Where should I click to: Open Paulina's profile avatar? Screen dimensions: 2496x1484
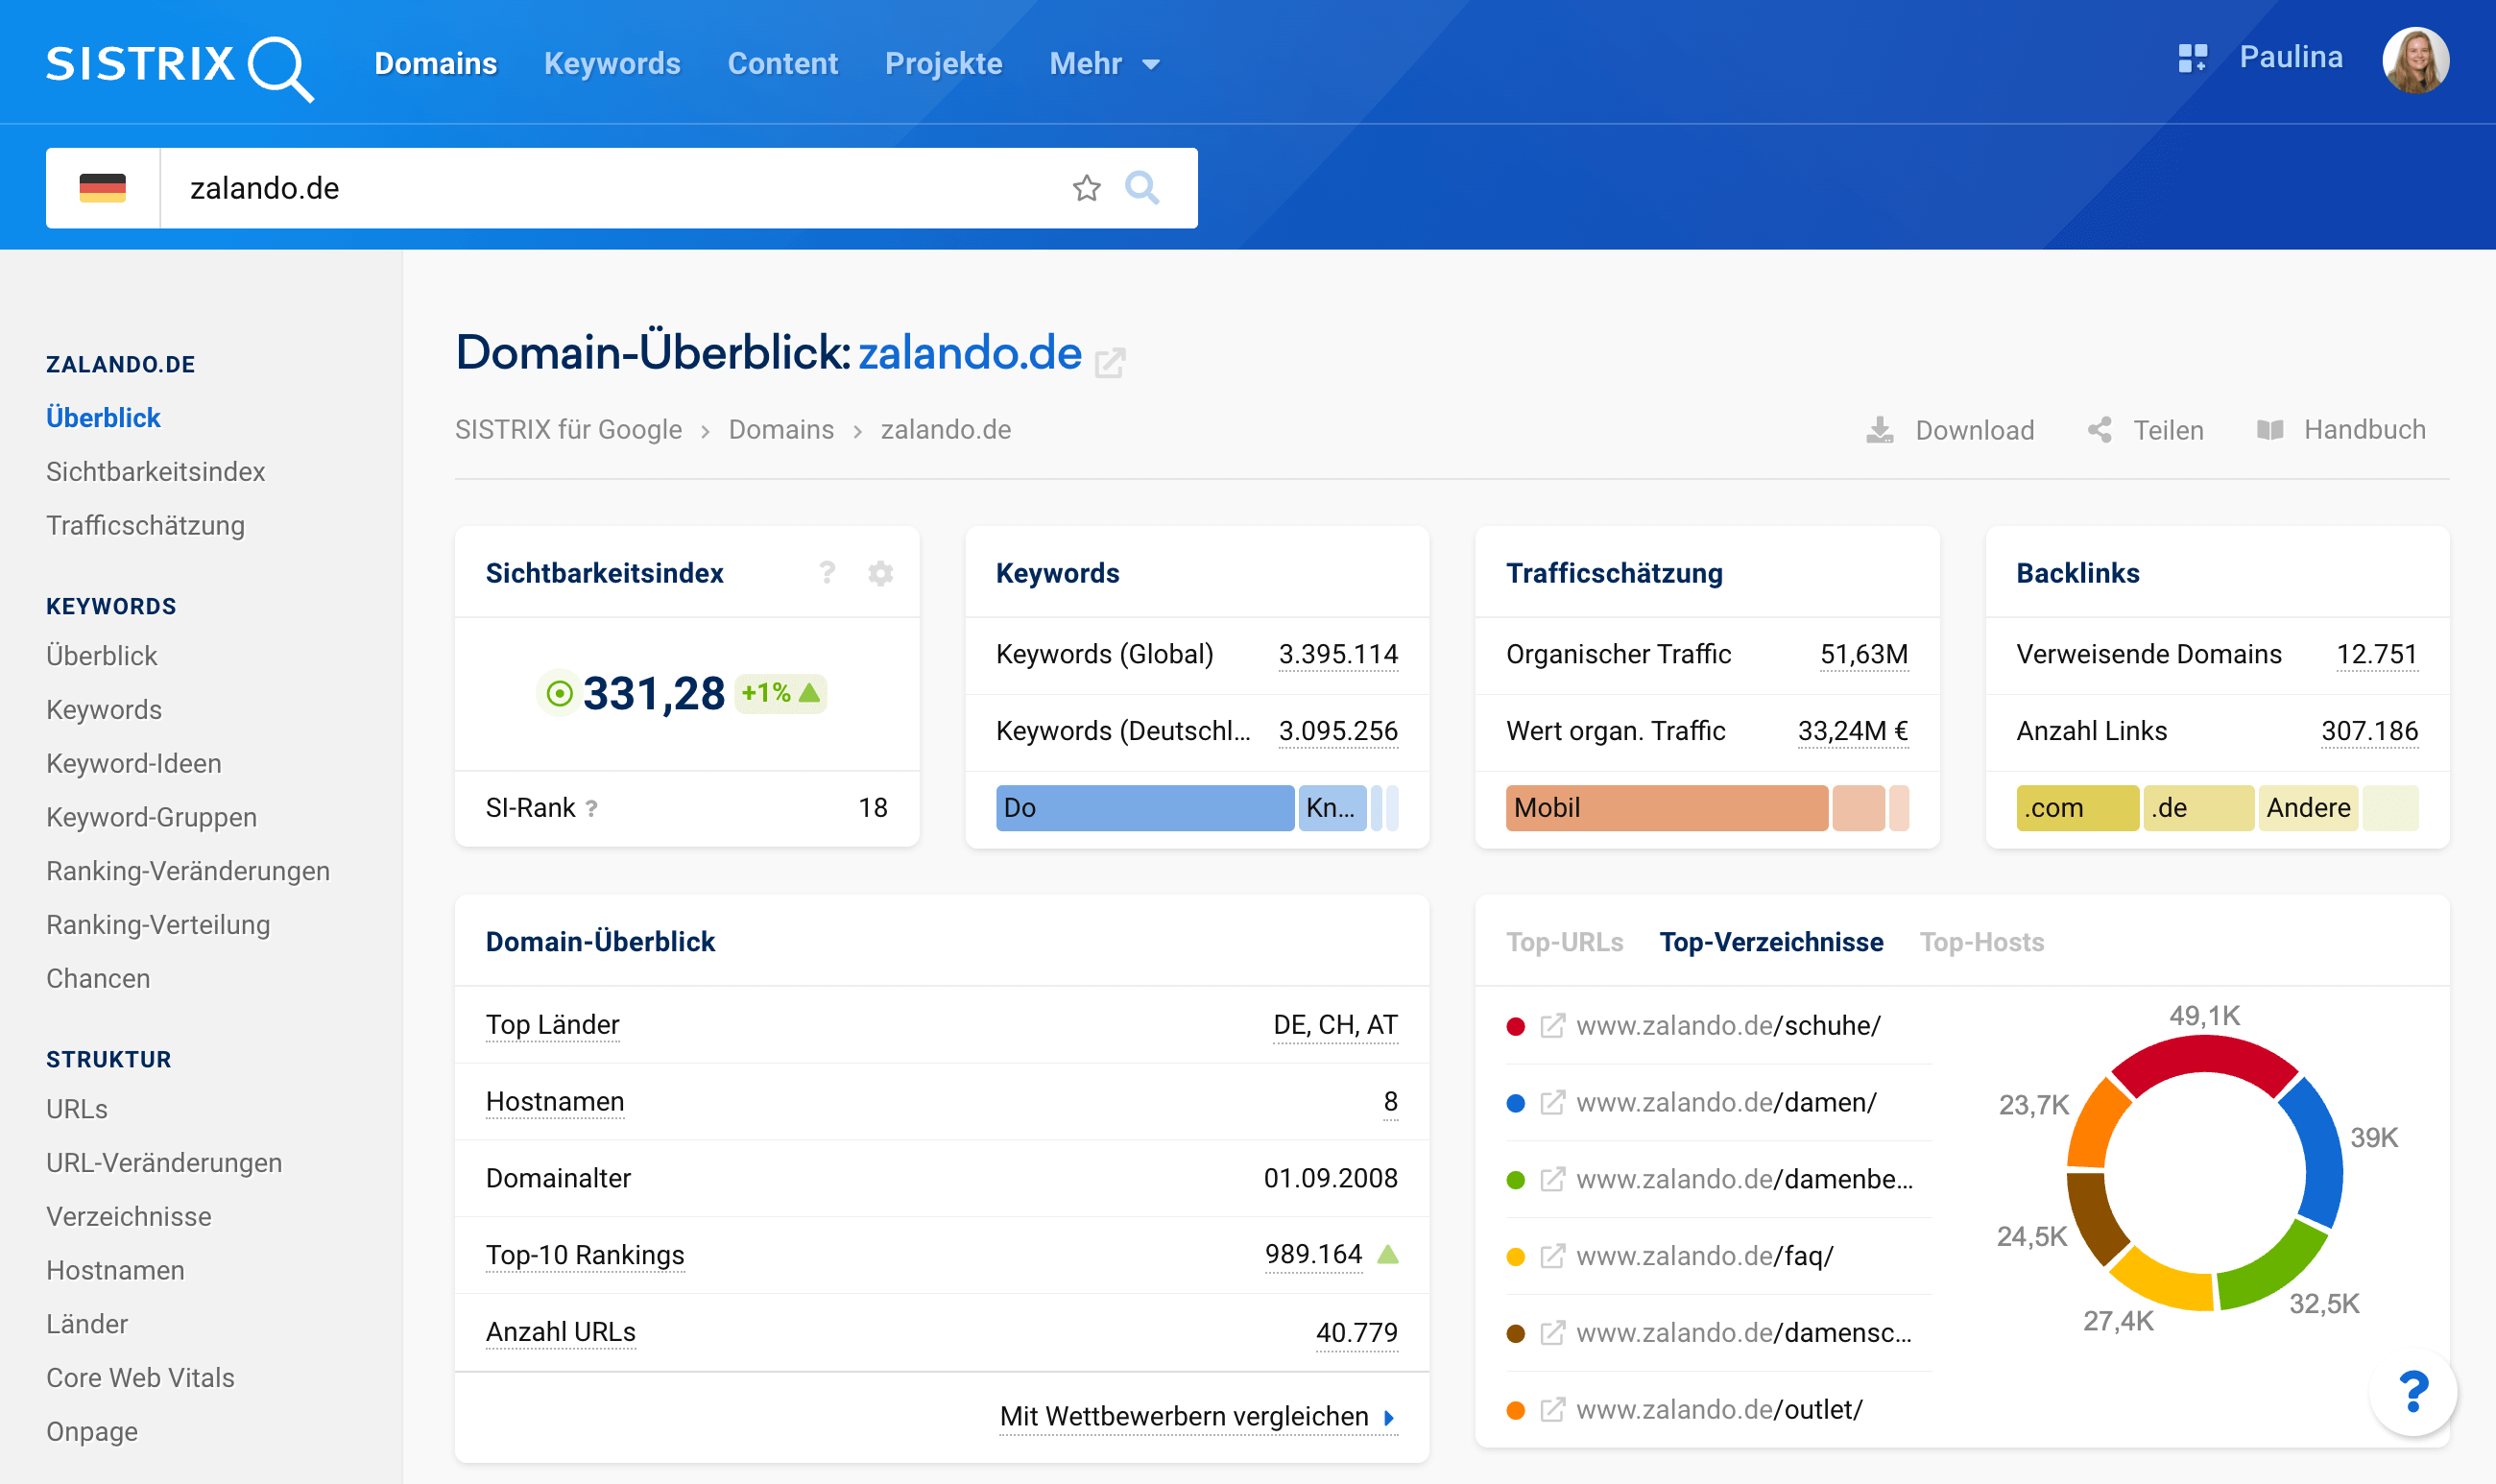[x=2415, y=60]
